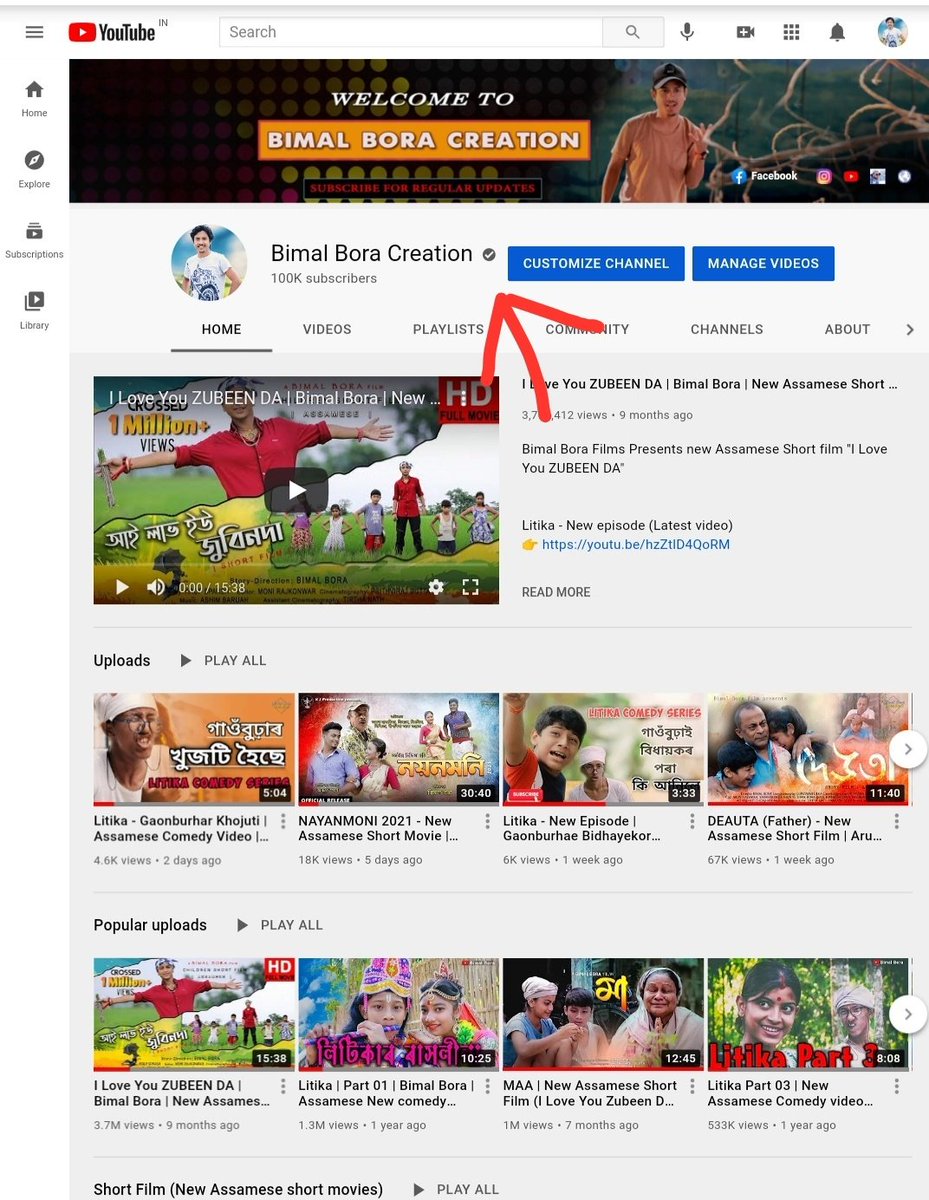
Task: Open Litika Part 03 thumbnail
Action: coord(808,1014)
